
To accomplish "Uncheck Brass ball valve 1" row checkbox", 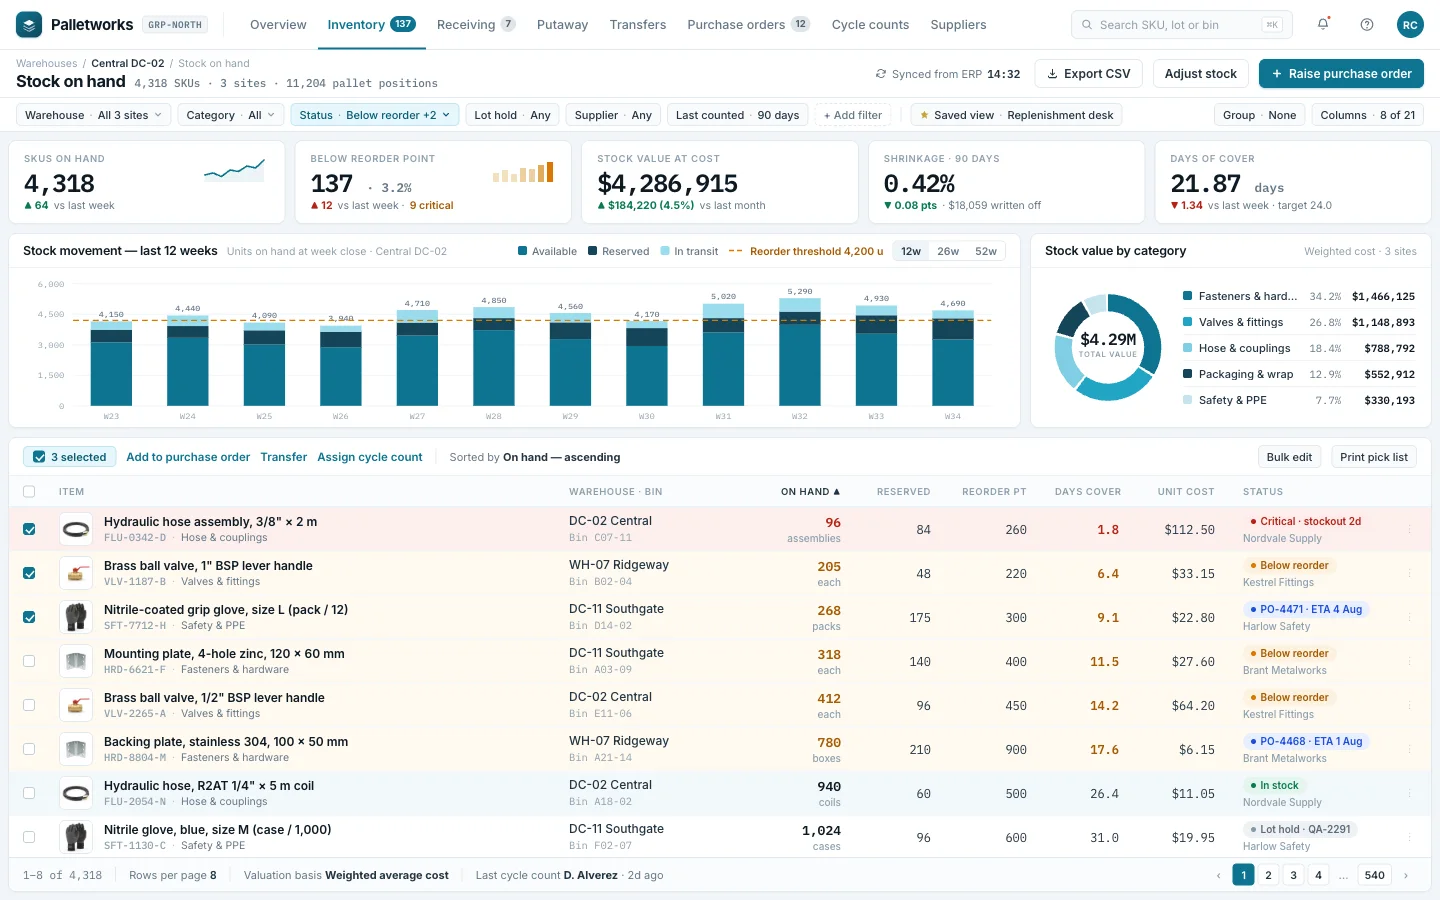I will coord(29,574).
